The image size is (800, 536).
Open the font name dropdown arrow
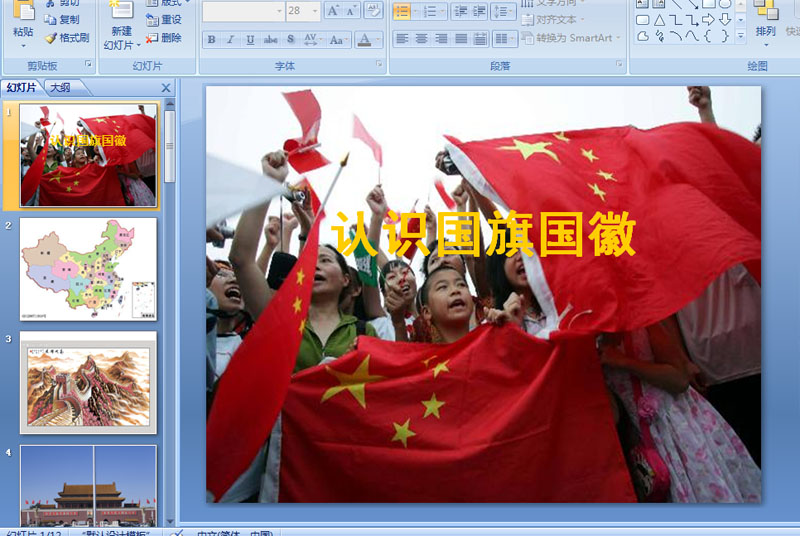point(279,11)
